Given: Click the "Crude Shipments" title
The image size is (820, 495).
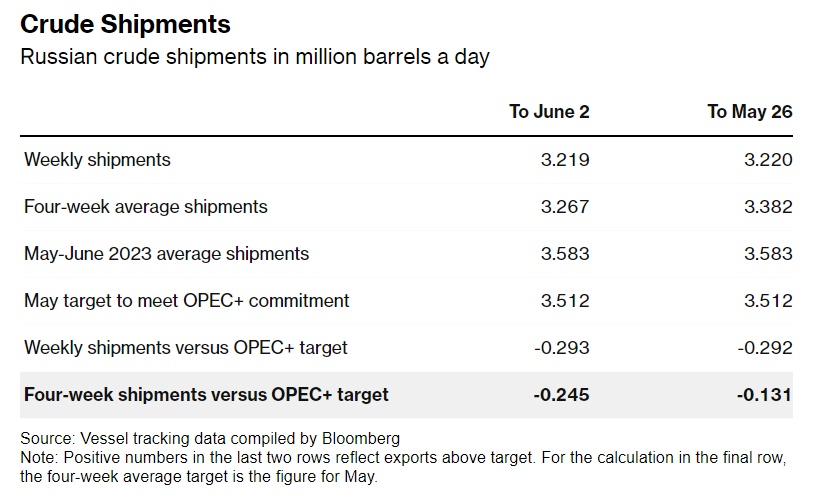Looking at the screenshot, I should 125,23.
